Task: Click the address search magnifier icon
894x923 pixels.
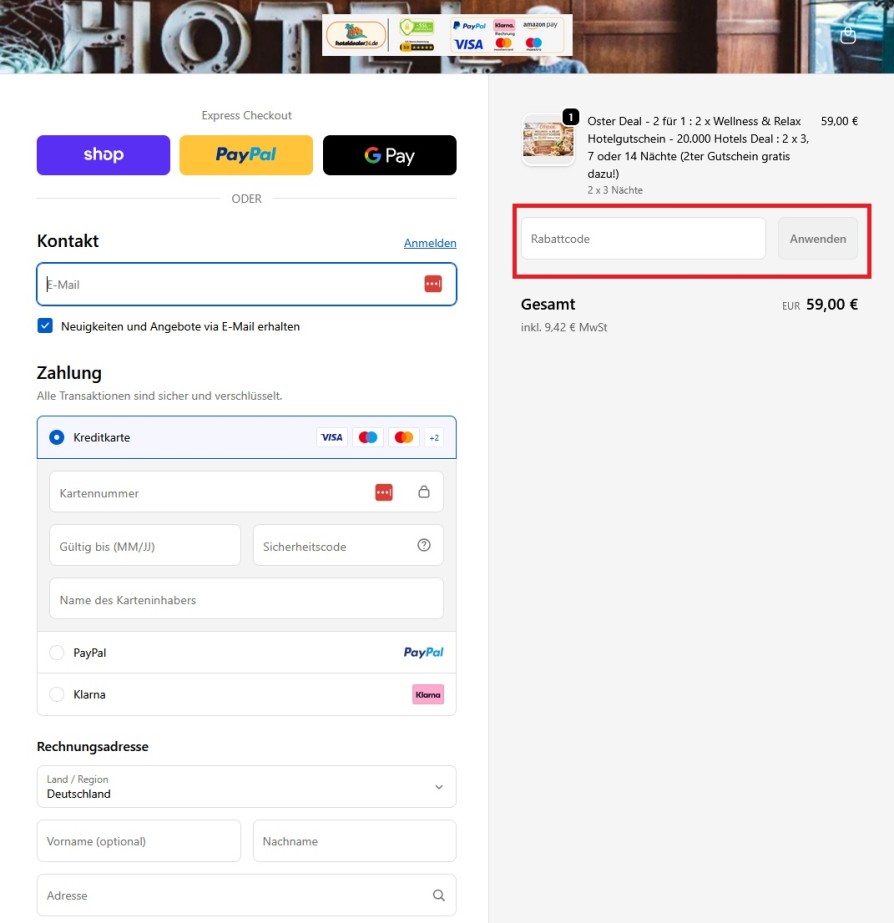Action: 438,896
